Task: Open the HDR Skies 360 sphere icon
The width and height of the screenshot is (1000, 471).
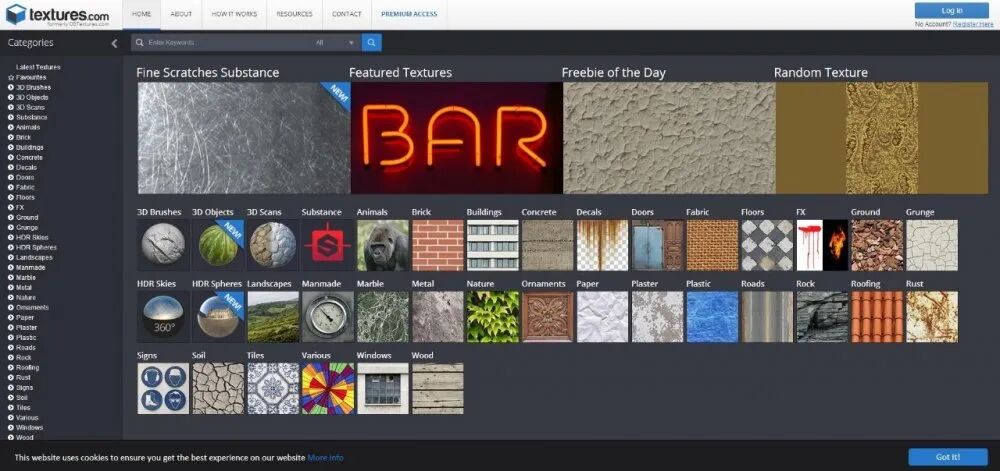Action: point(163,317)
